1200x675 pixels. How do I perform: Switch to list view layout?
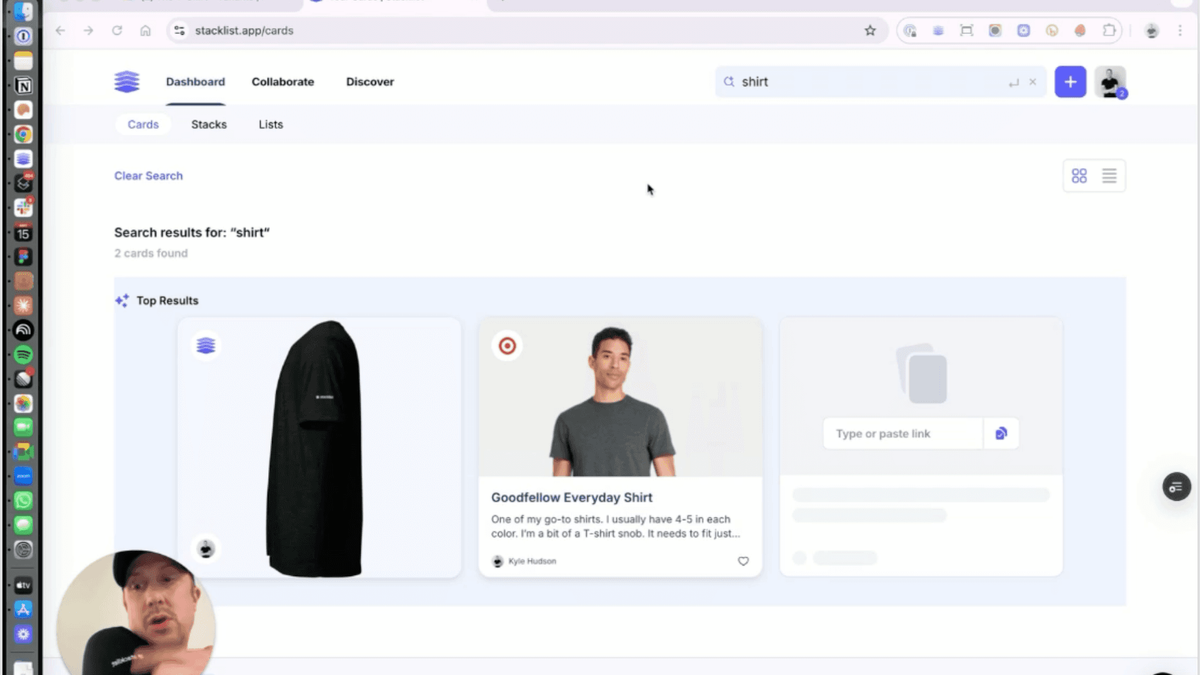(1109, 176)
